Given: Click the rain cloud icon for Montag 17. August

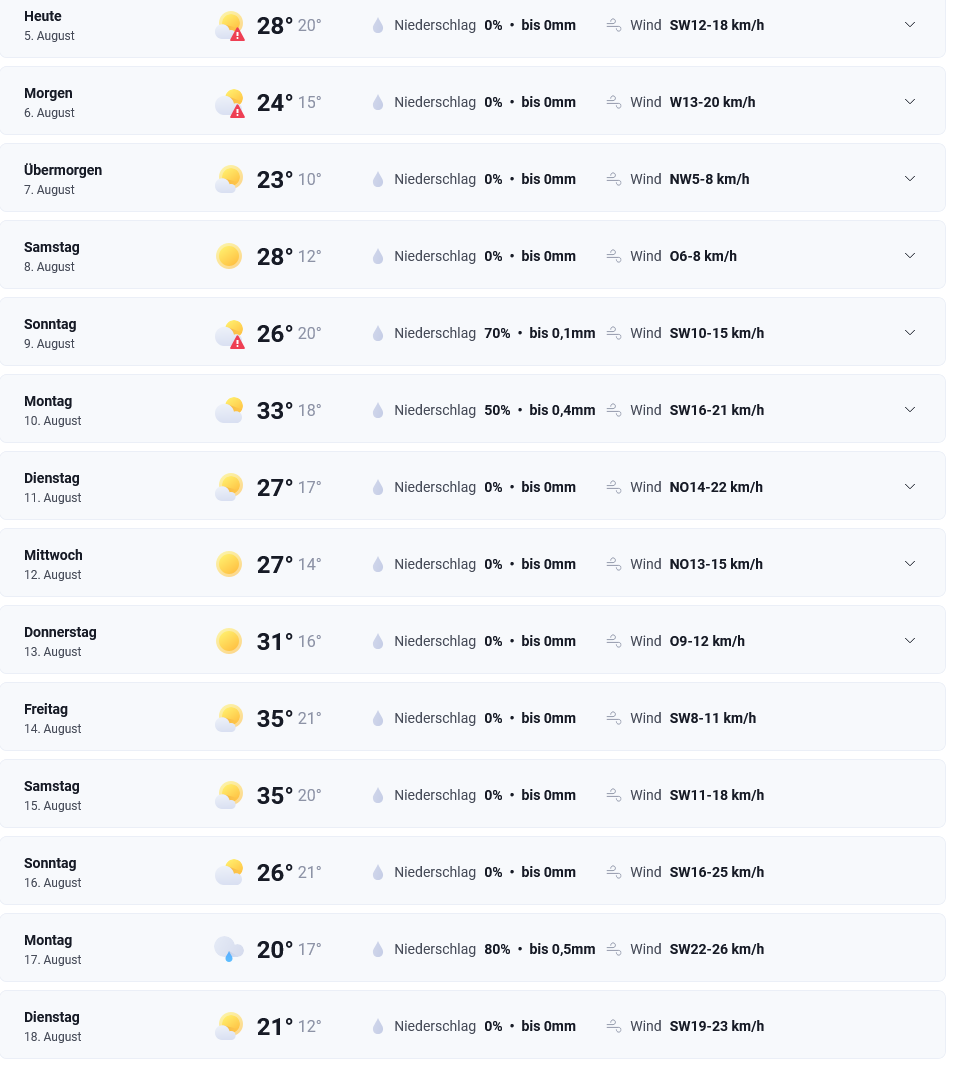Looking at the screenshot, I should click(229, 949).
